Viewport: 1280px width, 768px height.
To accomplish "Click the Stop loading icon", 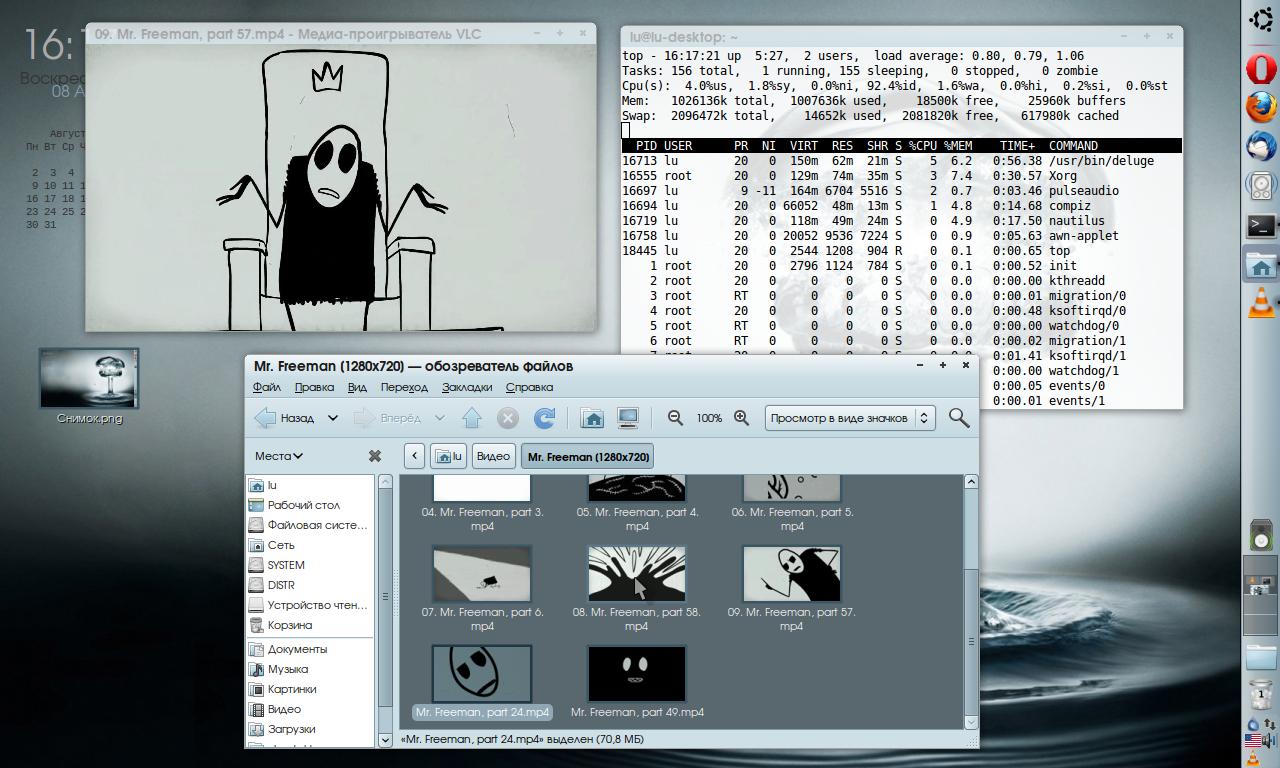I will [x=508, y=418].
